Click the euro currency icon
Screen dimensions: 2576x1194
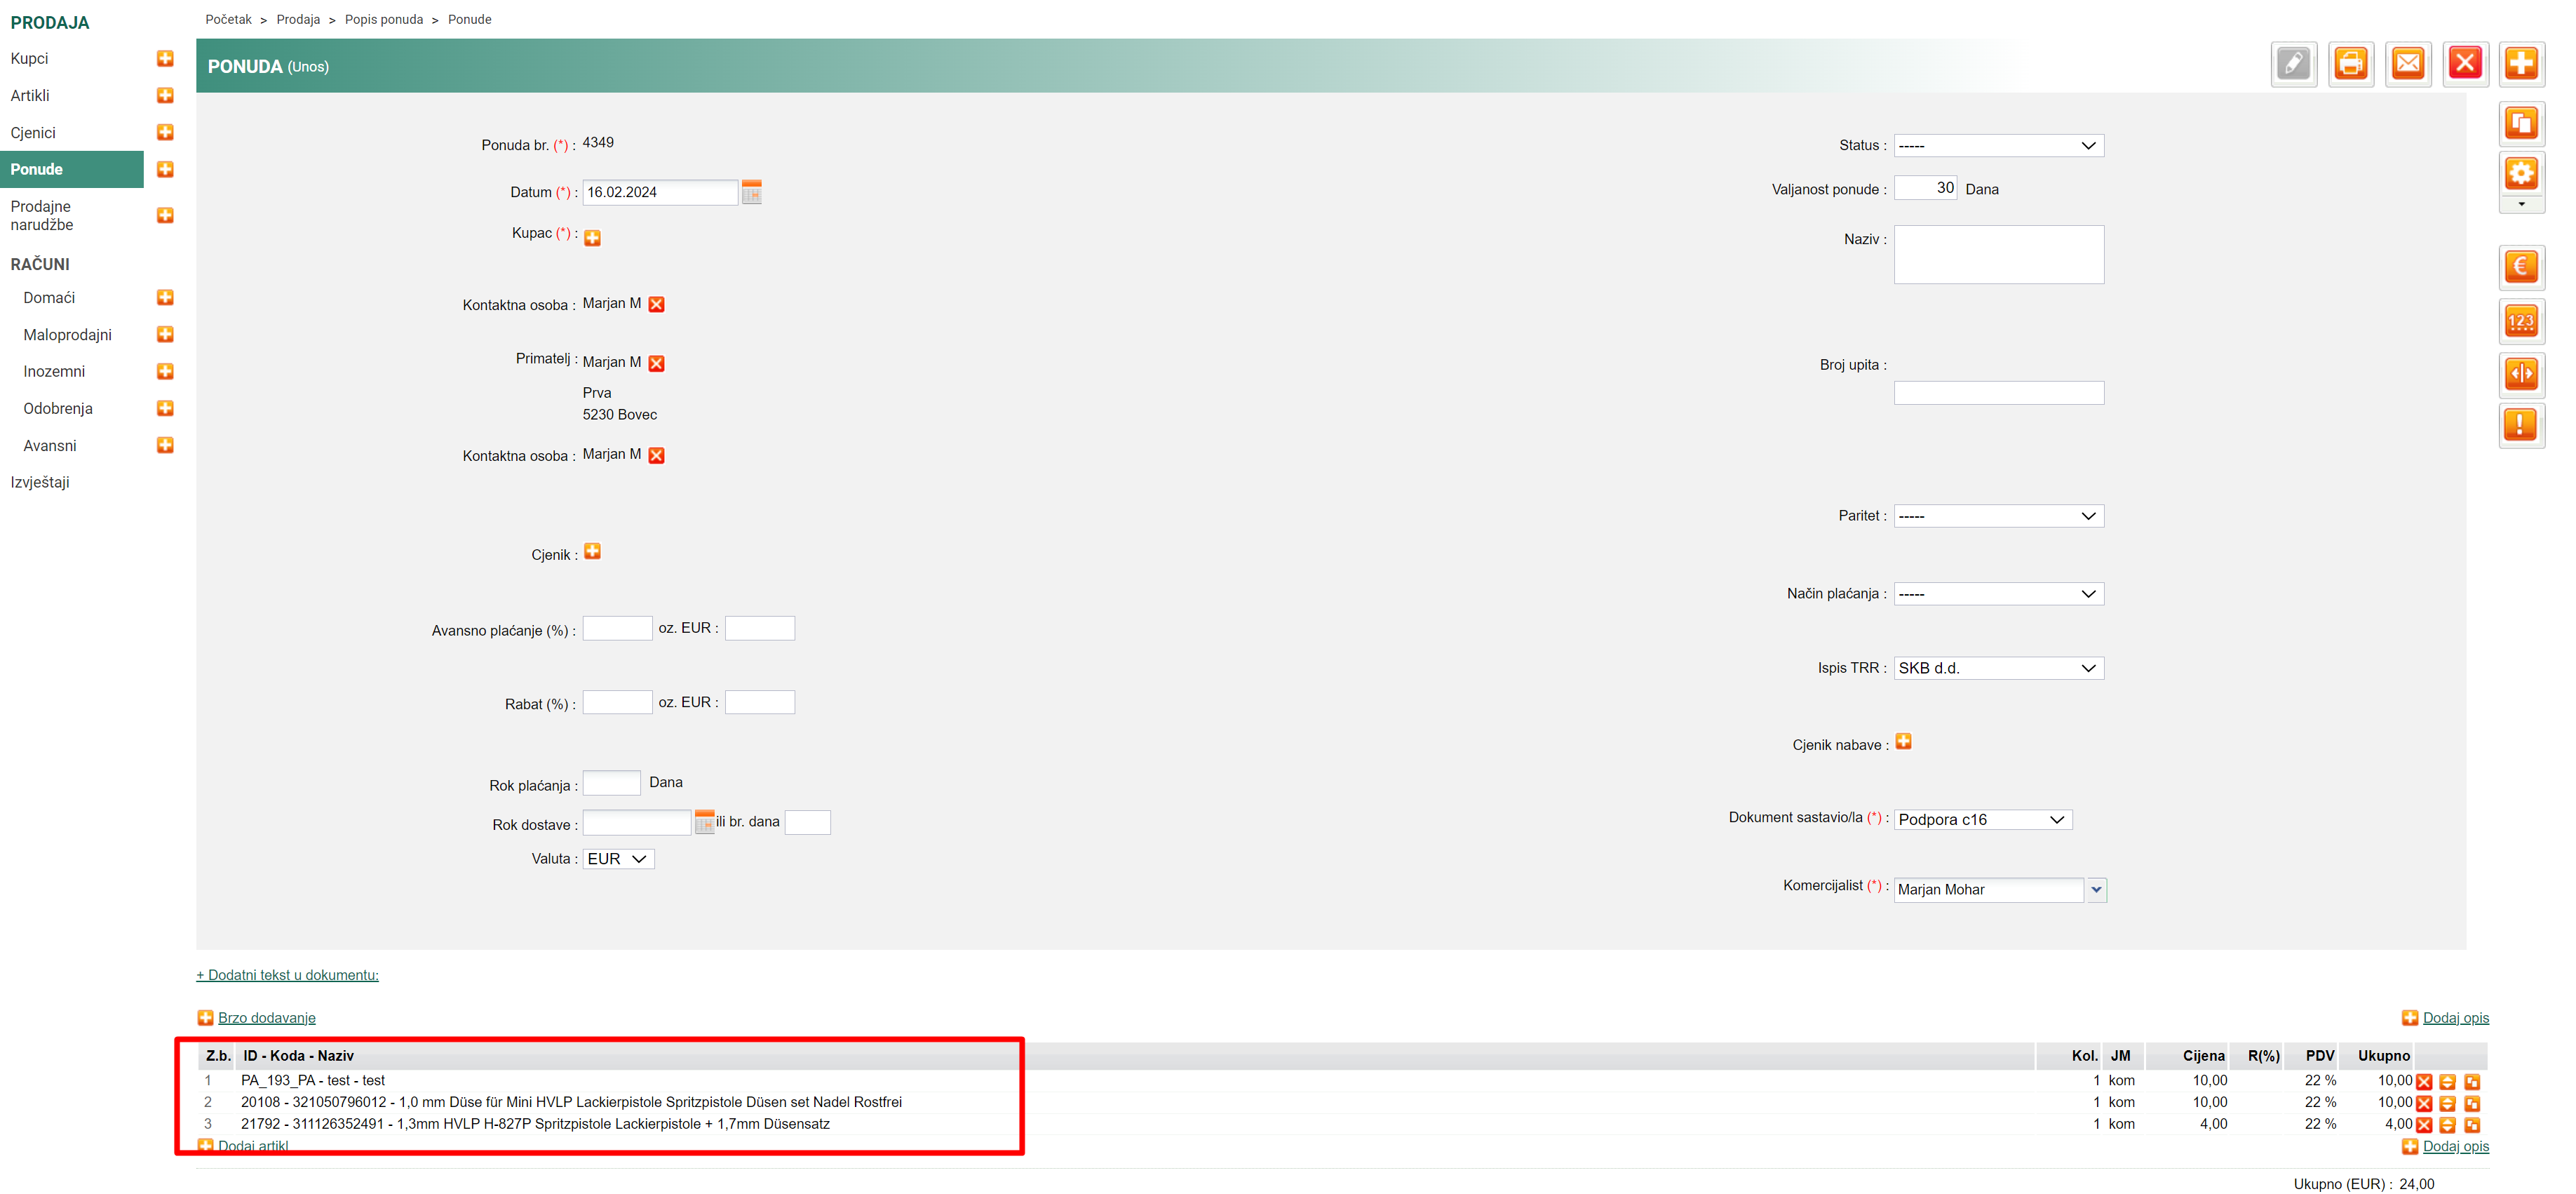click(2520, 267)
